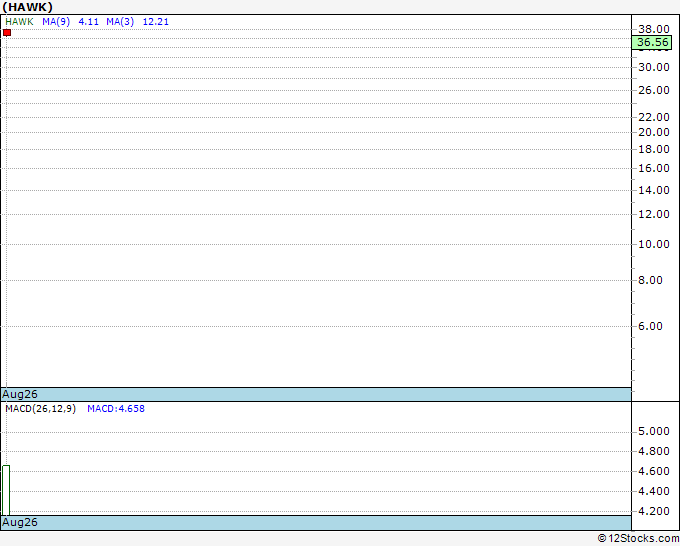Click the 38.00 price axis label
This screenshot has height=546, width=680.
654,29
